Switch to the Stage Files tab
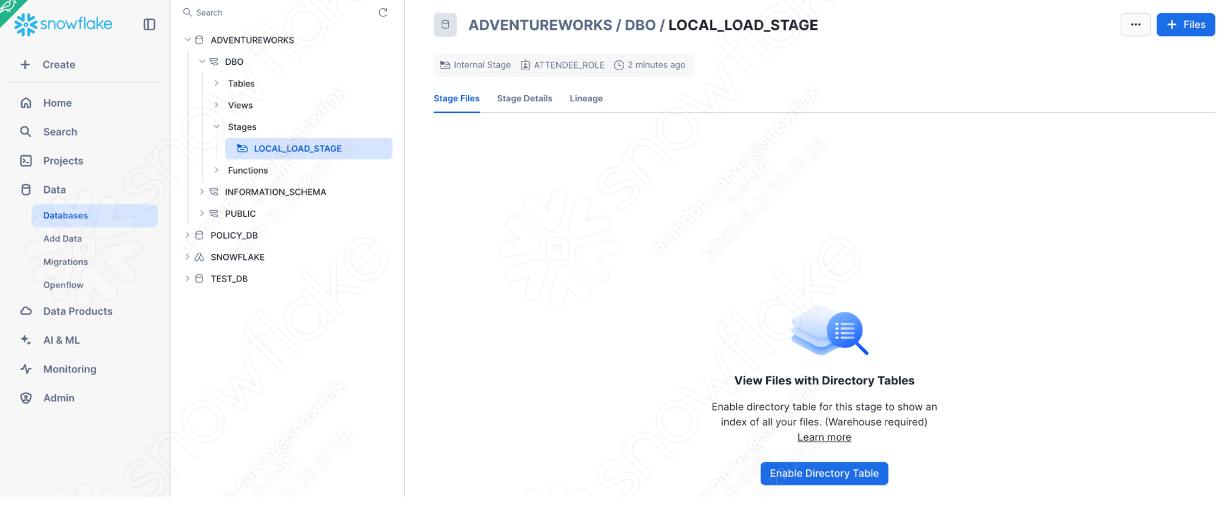Image resolution: width=1224 pixels, height=512 pixels. [456, 98]
